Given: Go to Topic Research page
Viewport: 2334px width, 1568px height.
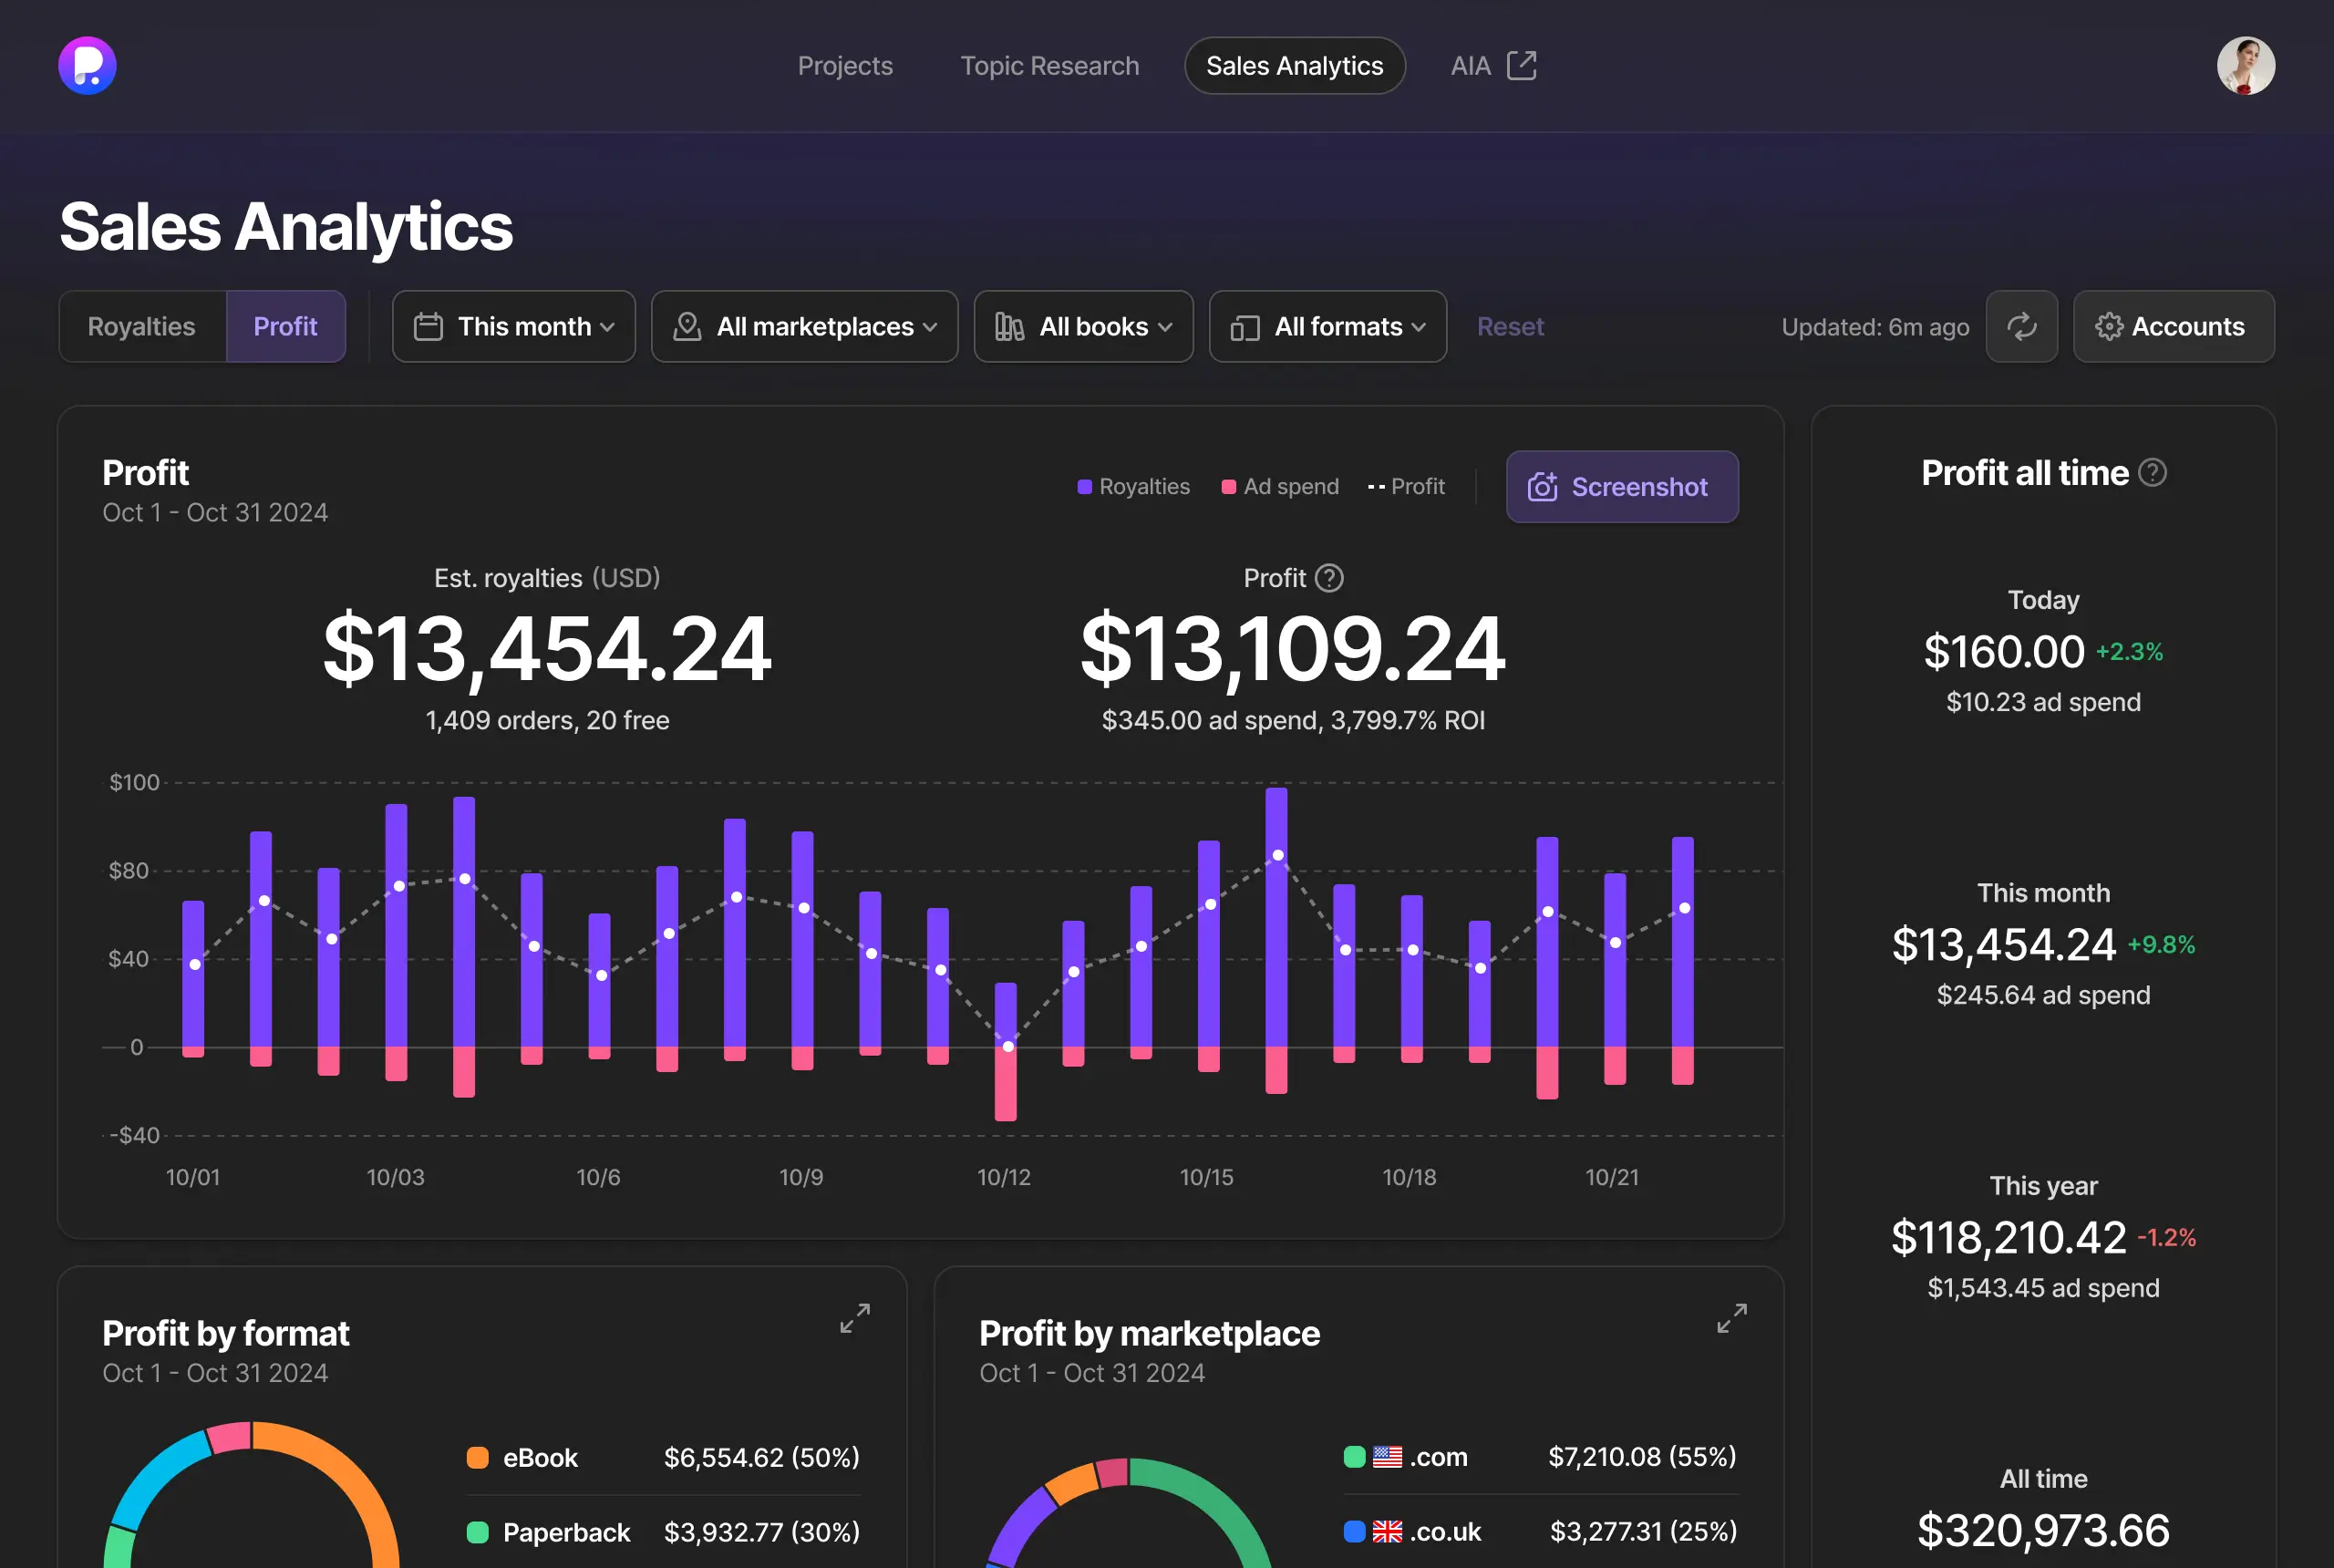Looking at the screenshot, I should coord(1049,66).
